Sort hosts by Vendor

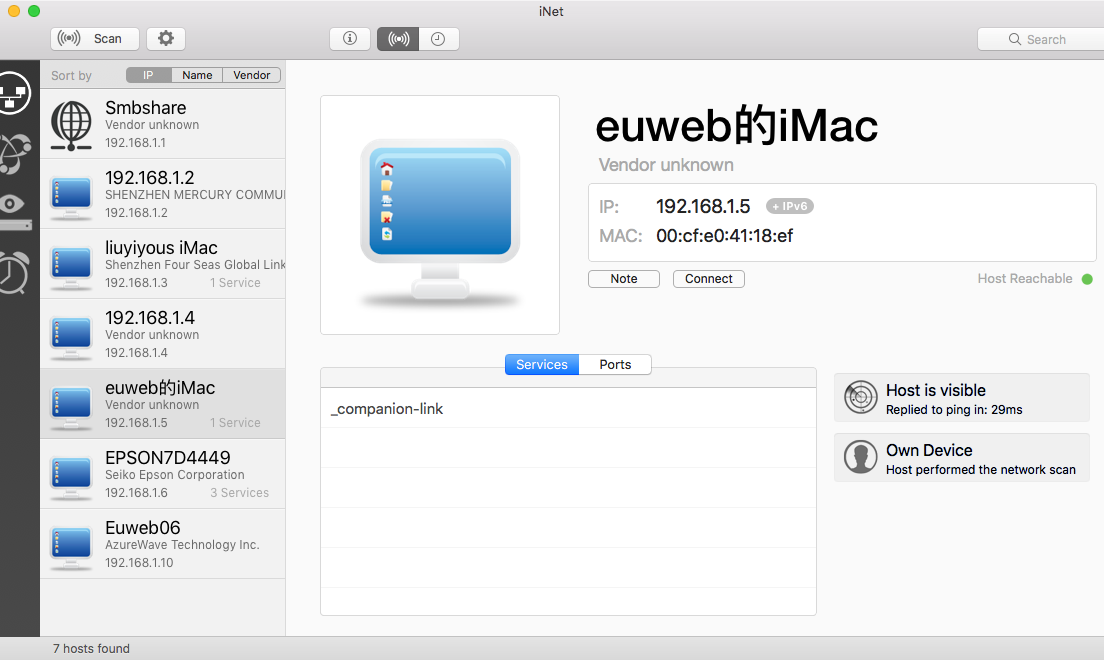[251, 75]
